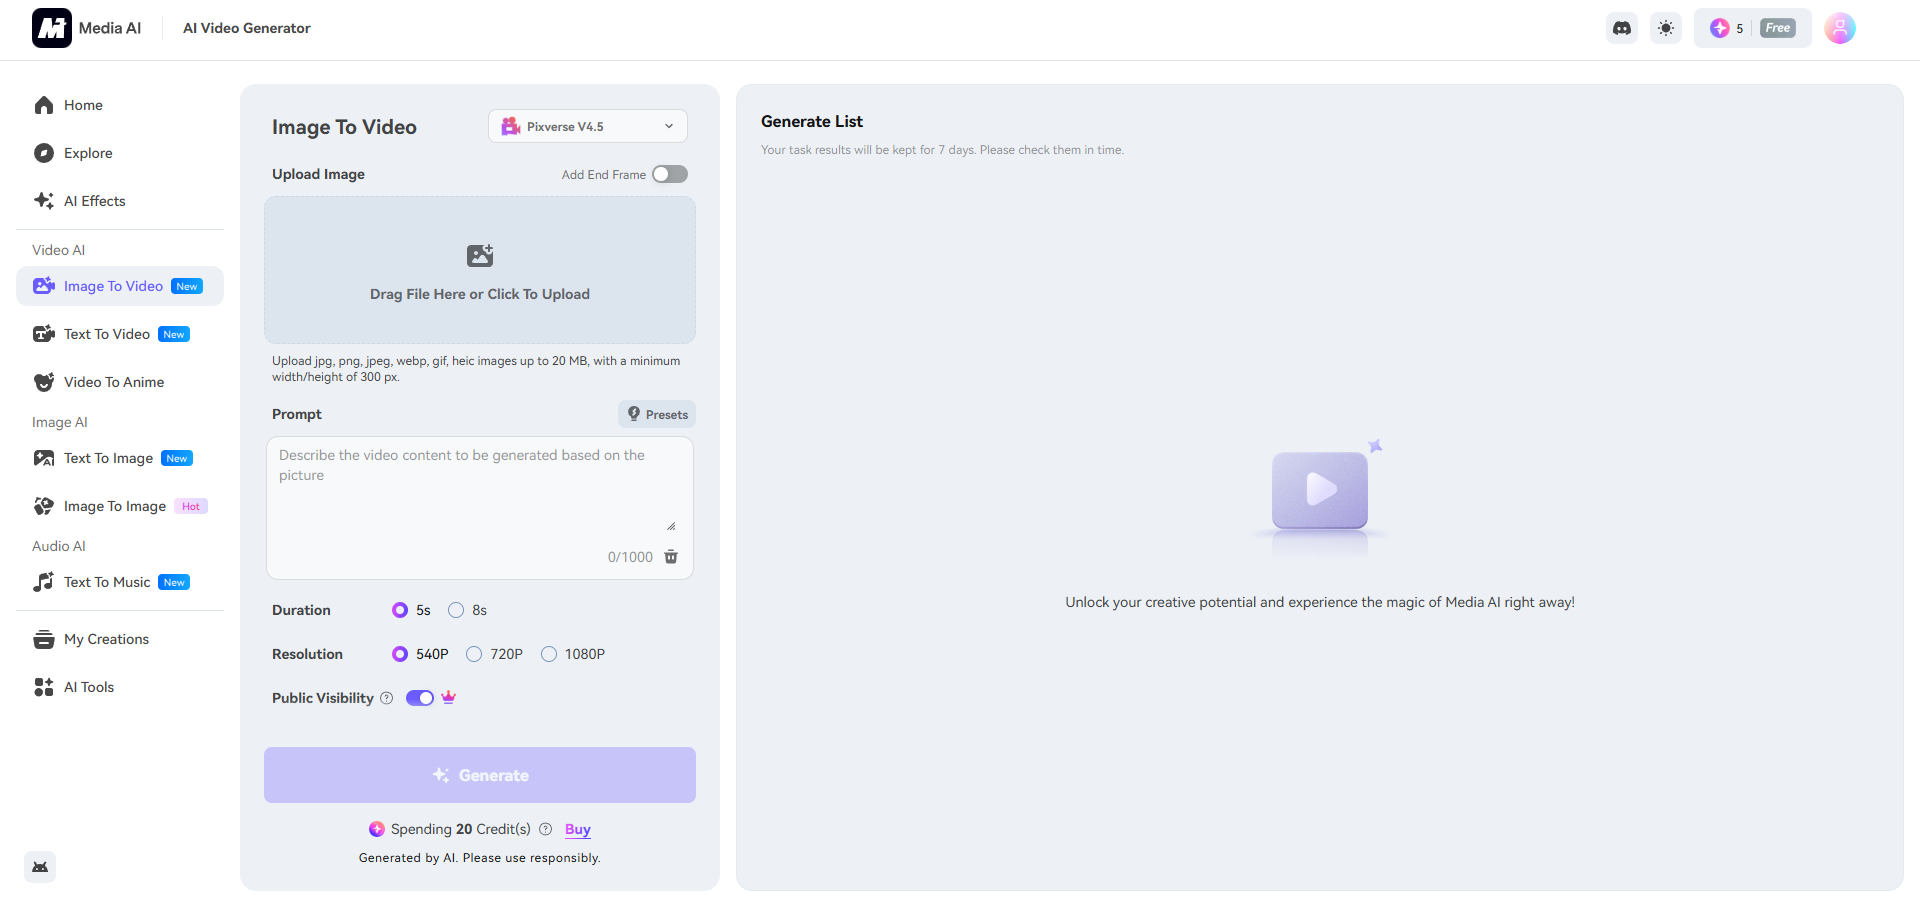The height and width of the screenshot is (912, 1920).
Task: Turn off Public Visibility switch
Action: click(420, 698)
